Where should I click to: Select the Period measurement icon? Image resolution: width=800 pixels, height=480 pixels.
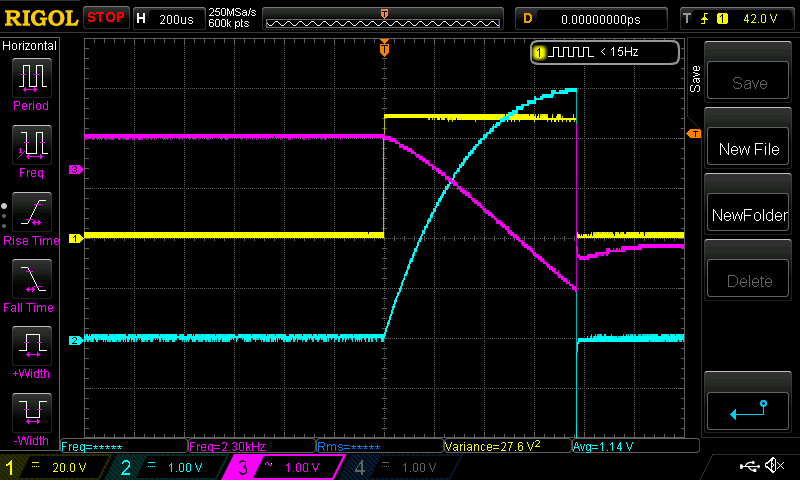point(32,78)
